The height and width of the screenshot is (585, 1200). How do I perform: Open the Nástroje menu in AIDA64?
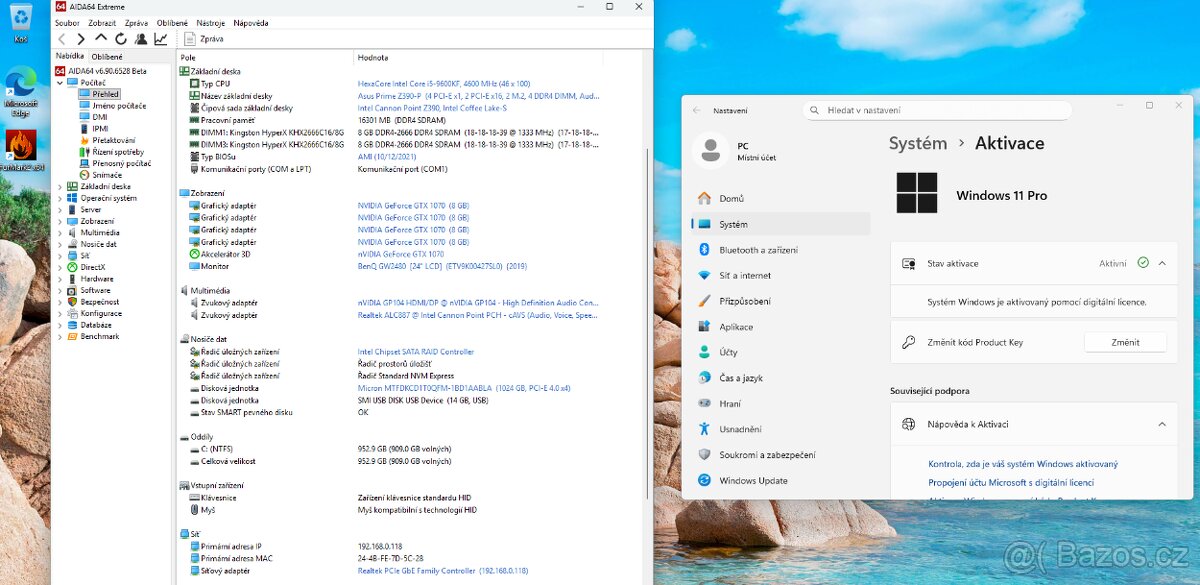(x=210, y=22)
